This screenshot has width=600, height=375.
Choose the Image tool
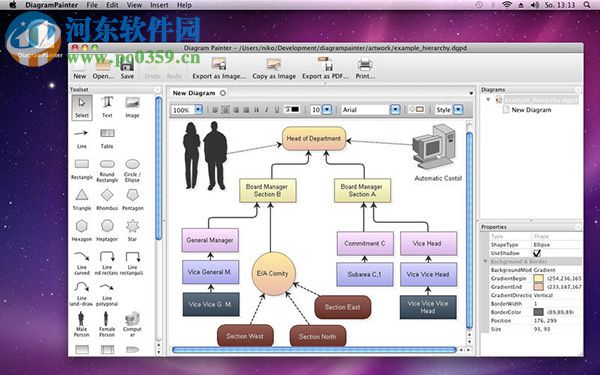[x=132, y=107]
